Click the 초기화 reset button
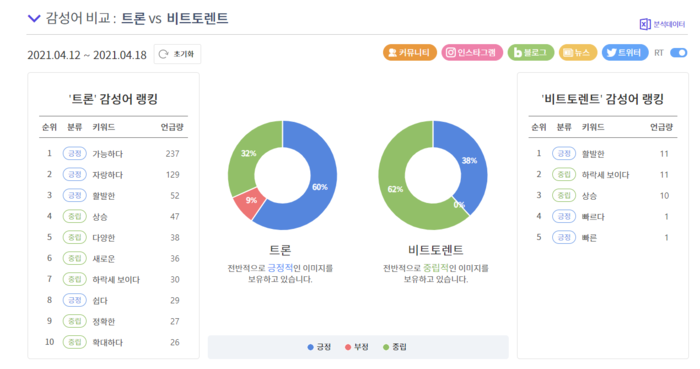 (177, 54)
